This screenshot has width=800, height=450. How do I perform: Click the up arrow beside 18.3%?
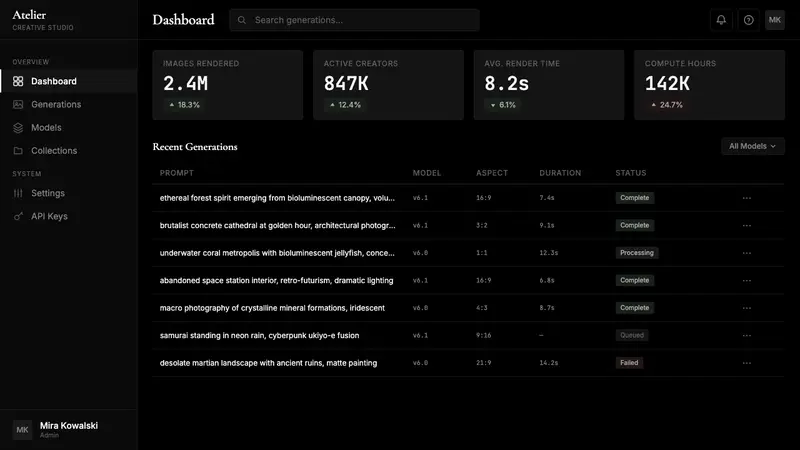coord(172,105)
